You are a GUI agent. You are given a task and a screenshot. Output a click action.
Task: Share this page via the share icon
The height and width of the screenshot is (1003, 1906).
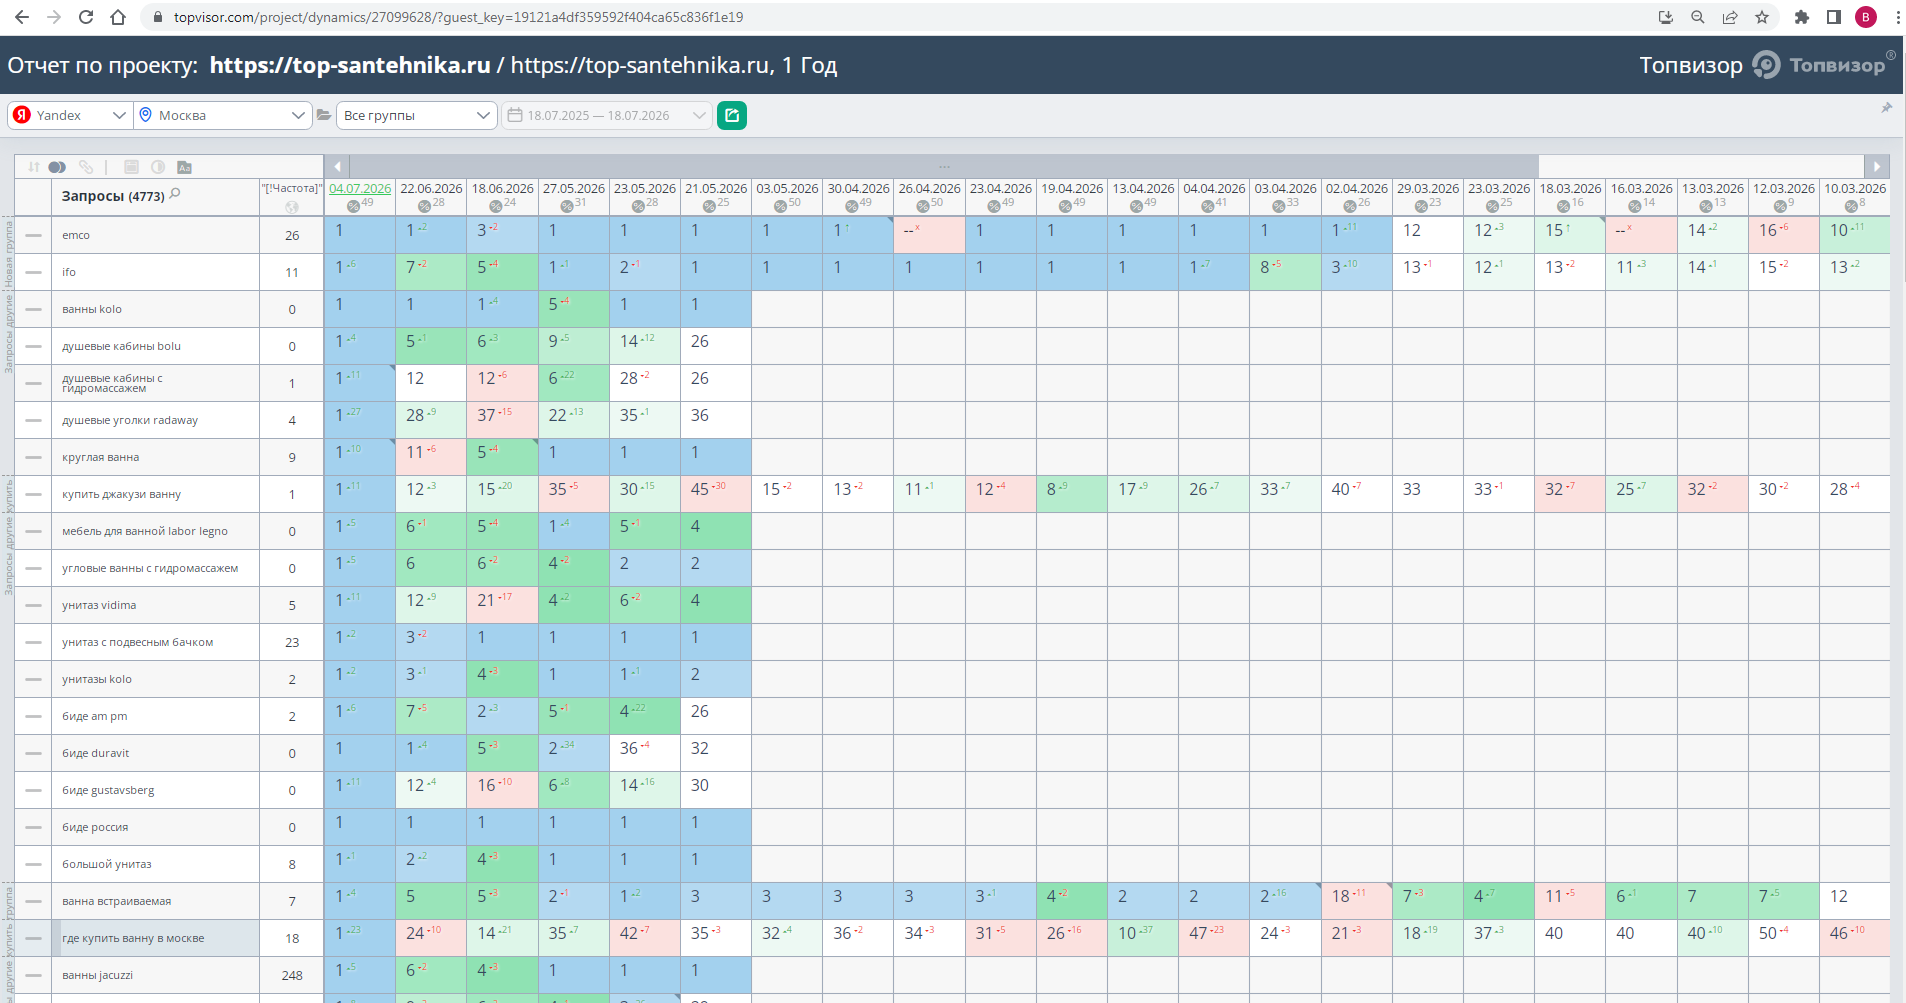point(1729,17)
